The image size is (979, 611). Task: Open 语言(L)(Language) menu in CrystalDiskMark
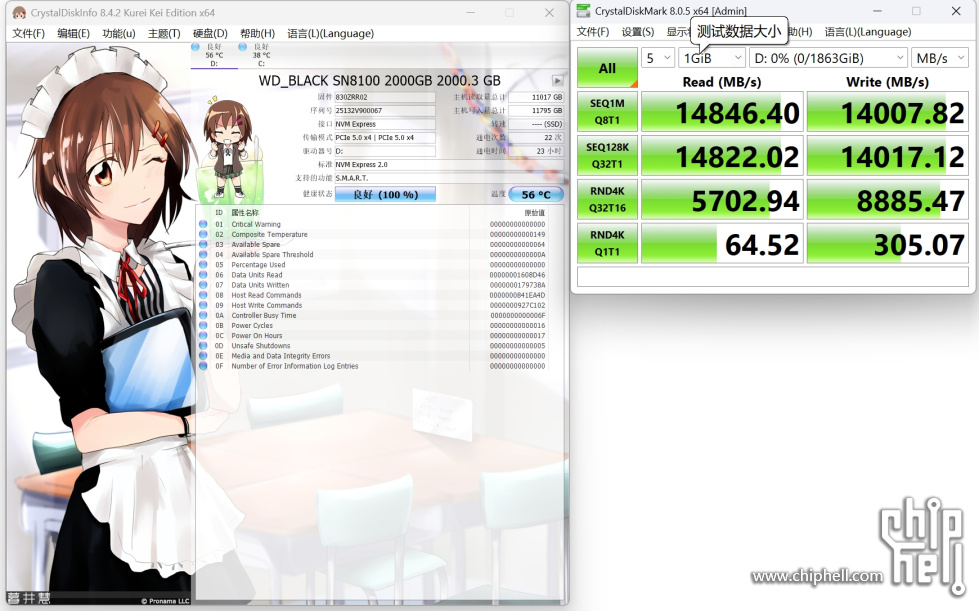point(868,32)
